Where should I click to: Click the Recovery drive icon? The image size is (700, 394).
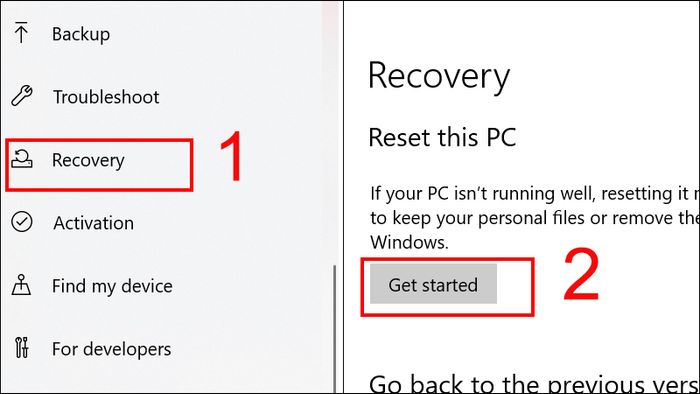[22, 159]
